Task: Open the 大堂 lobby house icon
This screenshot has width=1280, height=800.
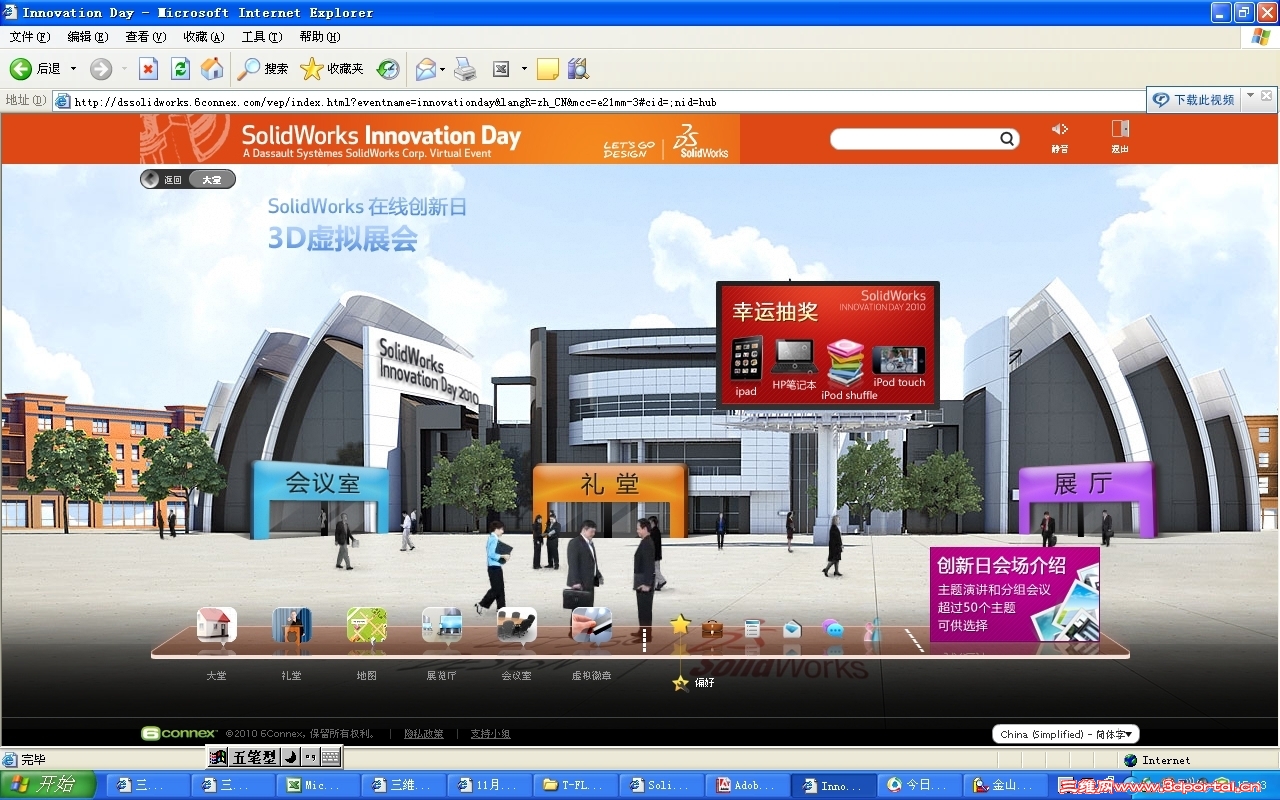Action: click(217, 625)
